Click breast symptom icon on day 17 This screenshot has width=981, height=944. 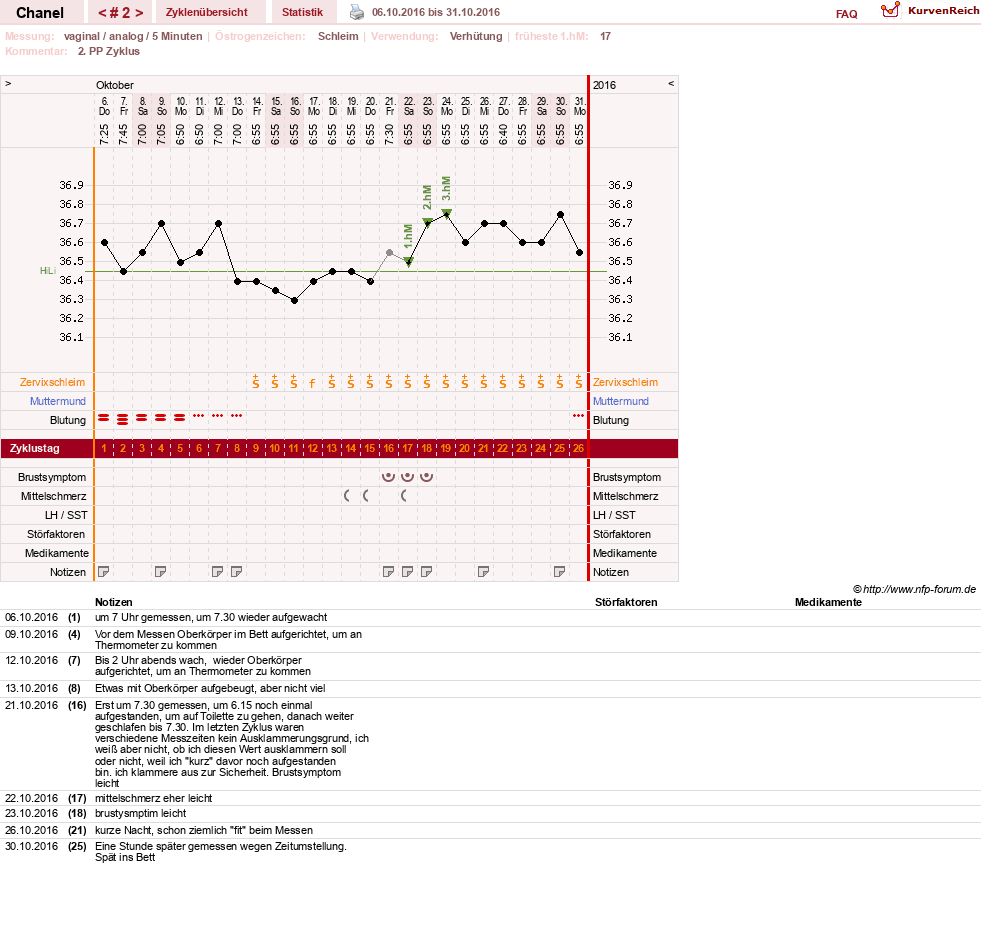tap(407, 477)
